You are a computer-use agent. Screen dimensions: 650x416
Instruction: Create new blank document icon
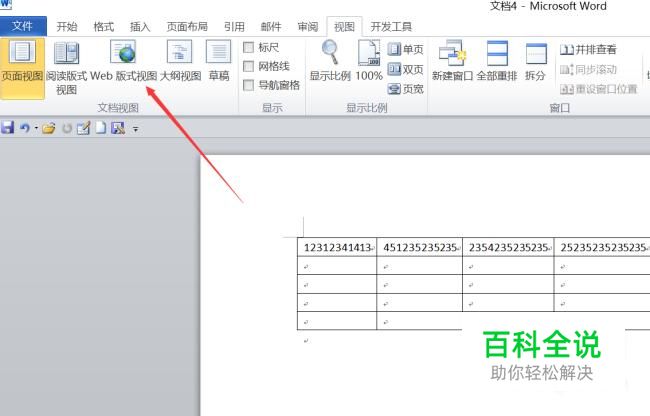click(x=101, y=128)
